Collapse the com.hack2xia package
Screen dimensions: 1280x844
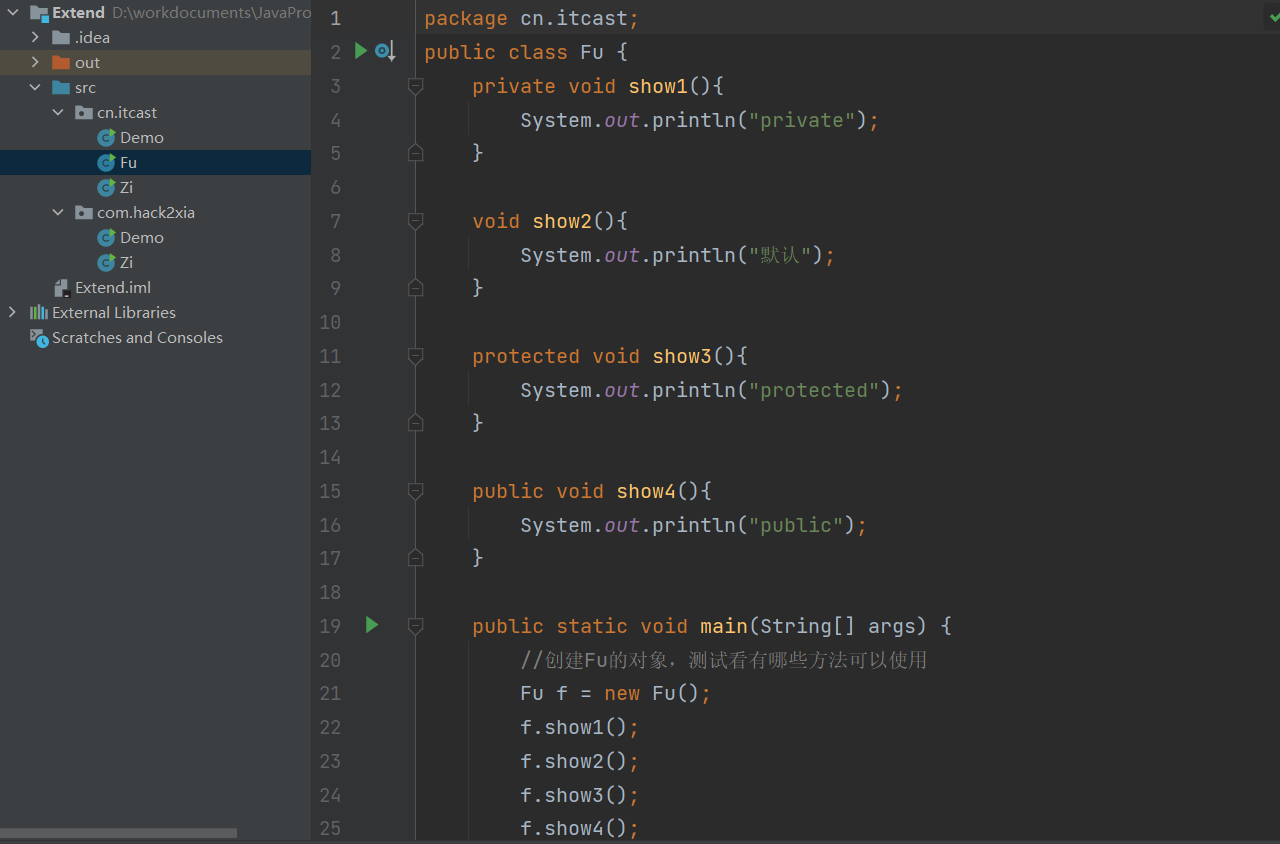(59, 213)
